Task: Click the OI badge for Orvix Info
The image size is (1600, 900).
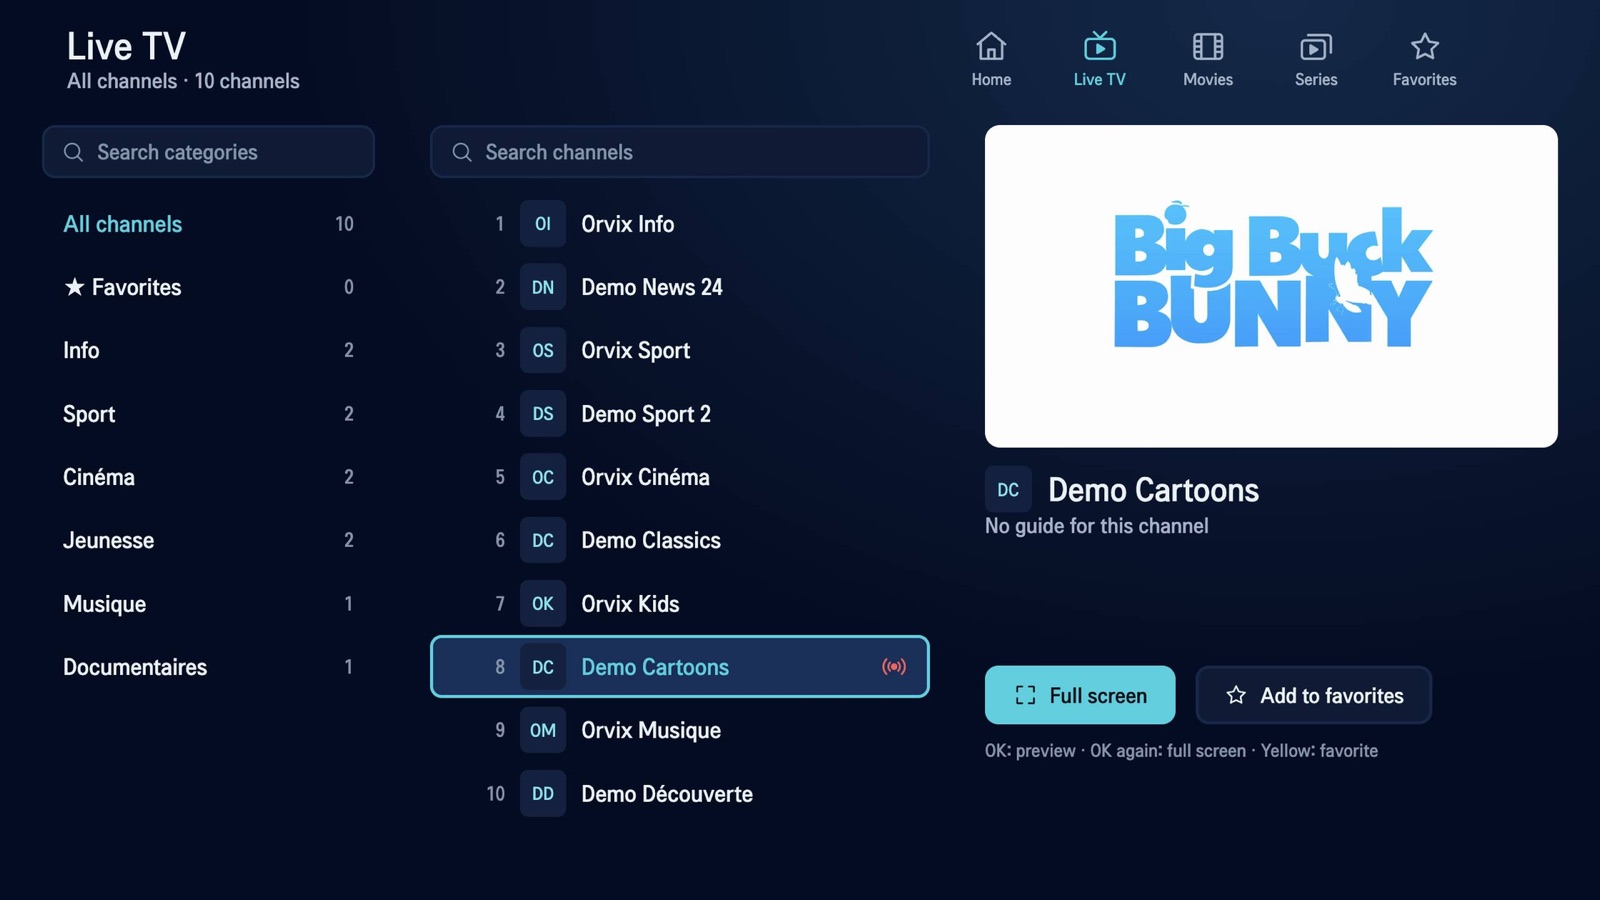Action: click(543, 224)
